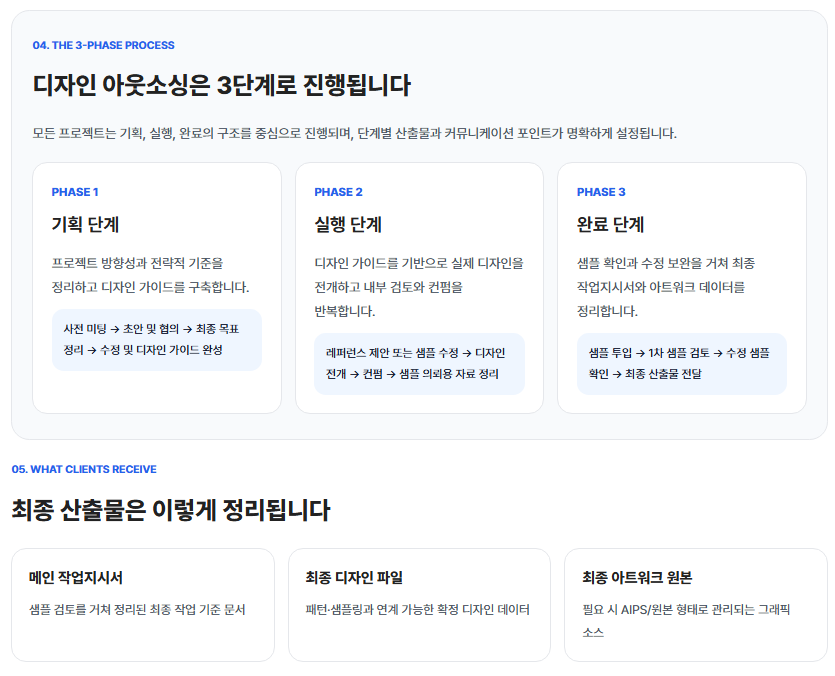Image resolution: width=835 pixels, height=676 pixels.
Task: Click the "완료 단계" card title
Action: [610, 225]
